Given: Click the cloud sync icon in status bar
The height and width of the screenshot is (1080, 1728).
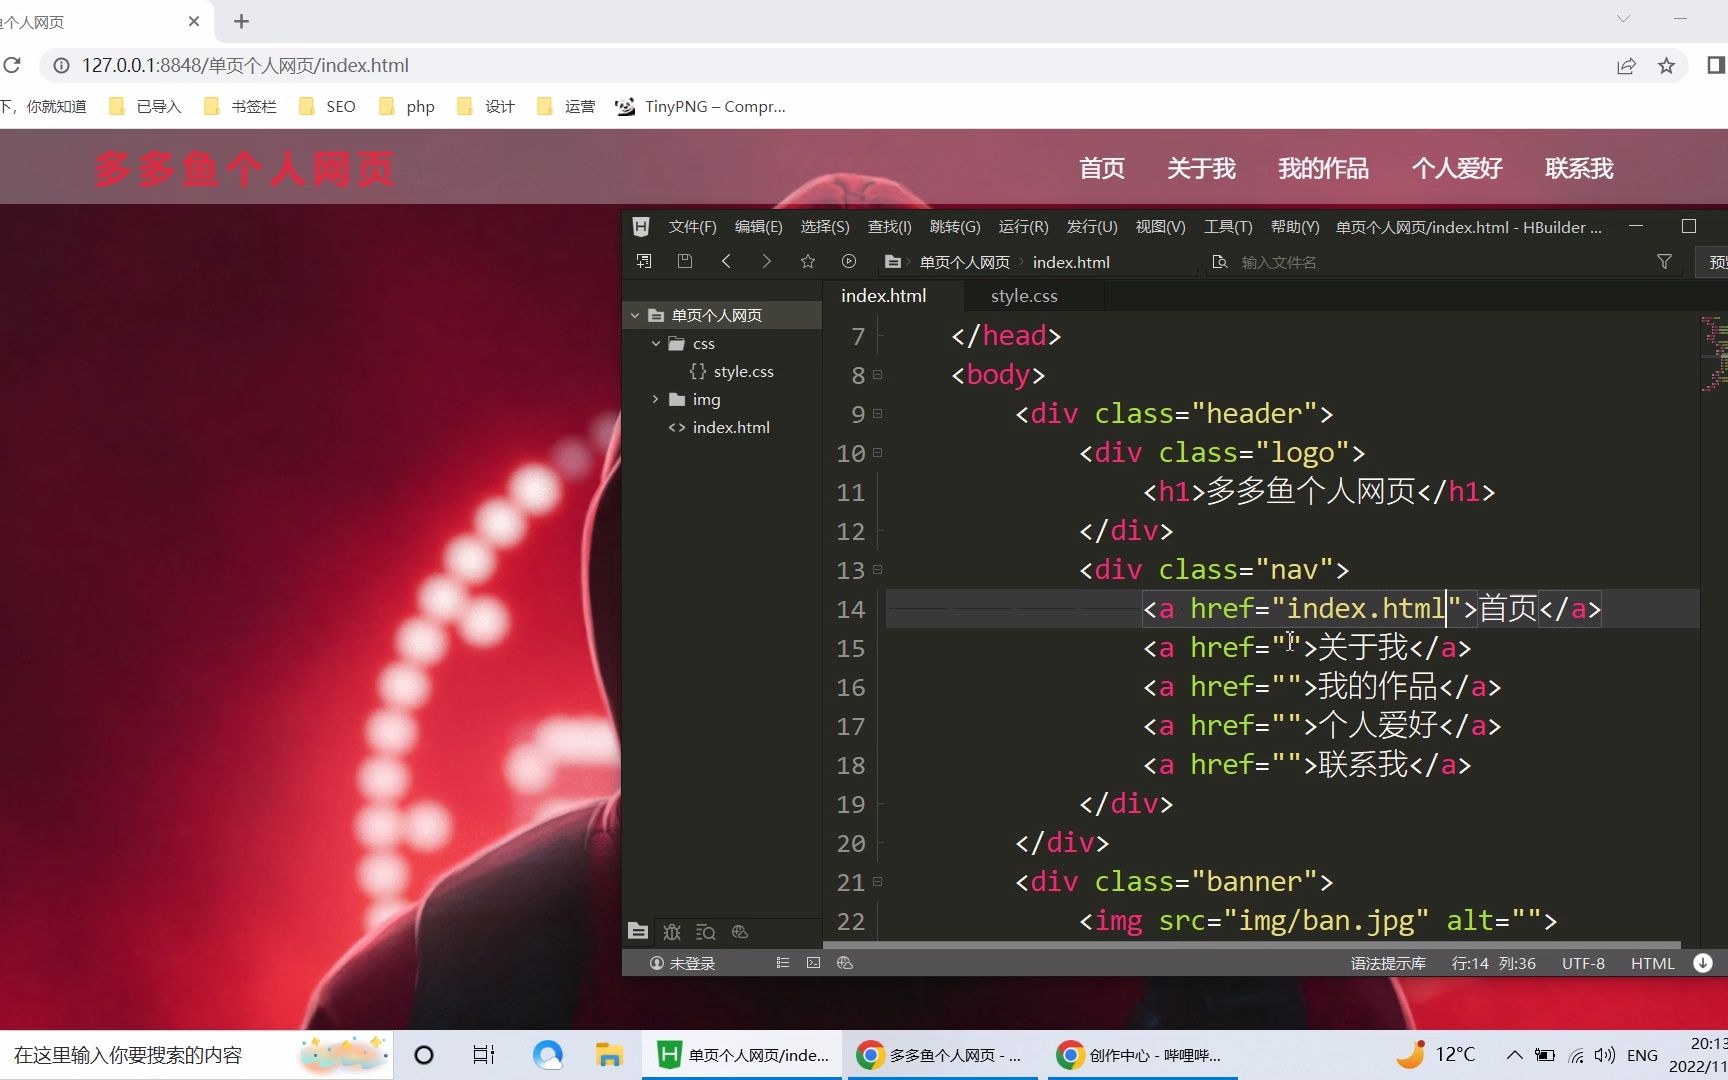Looking at the screenshot, I should 845,963.
